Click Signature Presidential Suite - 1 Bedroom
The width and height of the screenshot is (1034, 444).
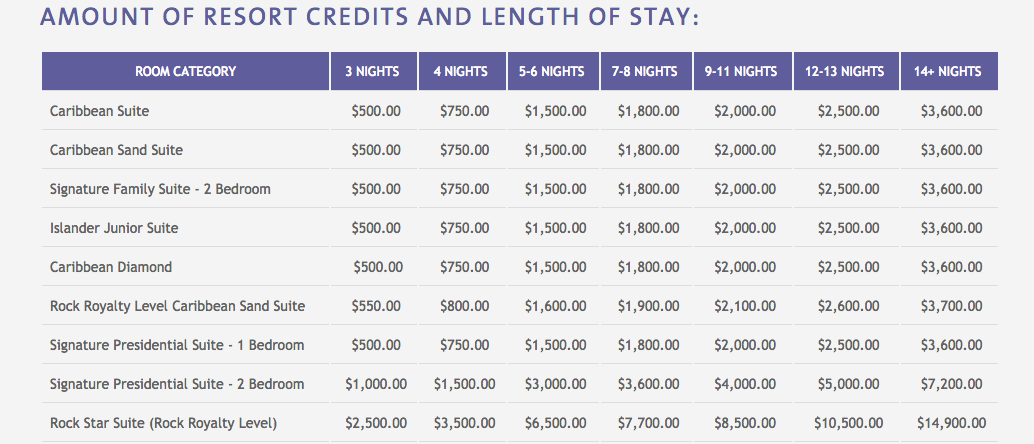point(177,345)
